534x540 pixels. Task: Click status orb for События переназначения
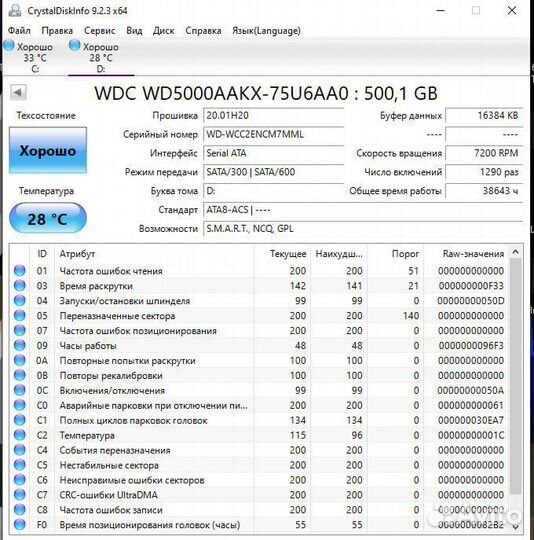pos(20,450)
